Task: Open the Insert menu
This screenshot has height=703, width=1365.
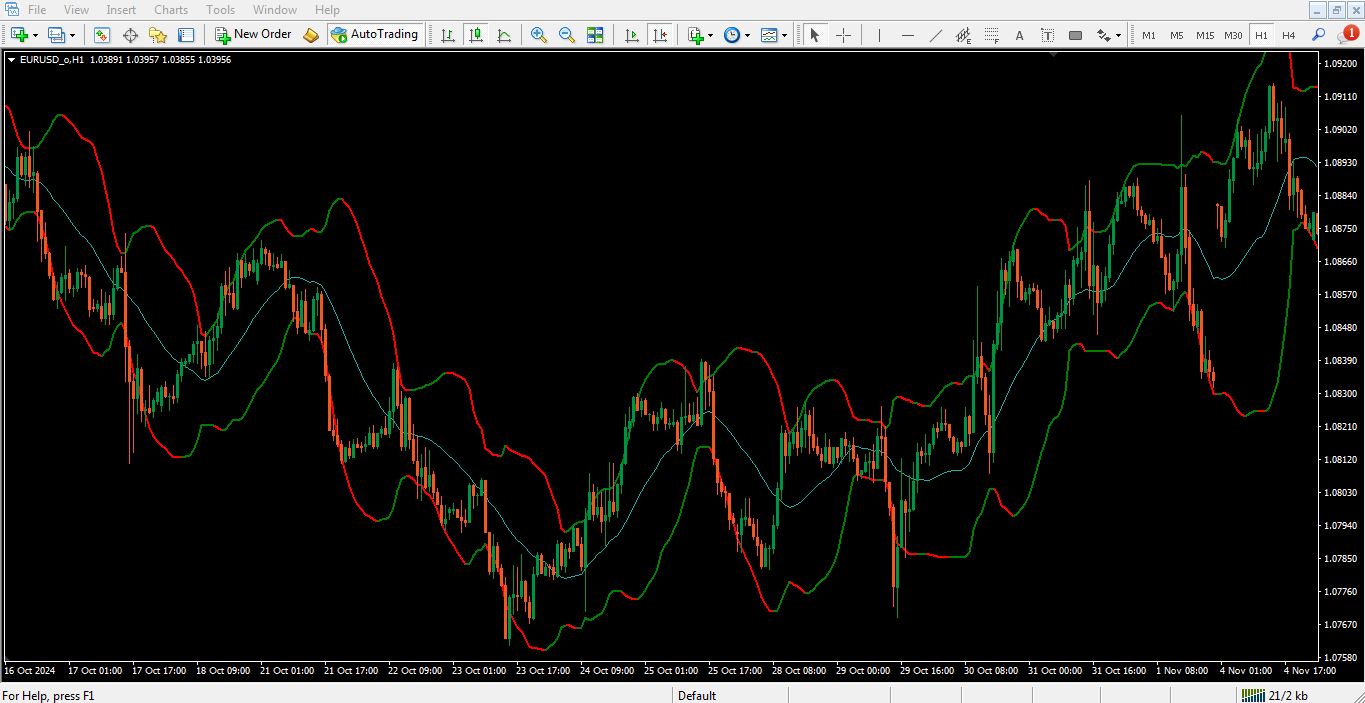Action: 121,10
